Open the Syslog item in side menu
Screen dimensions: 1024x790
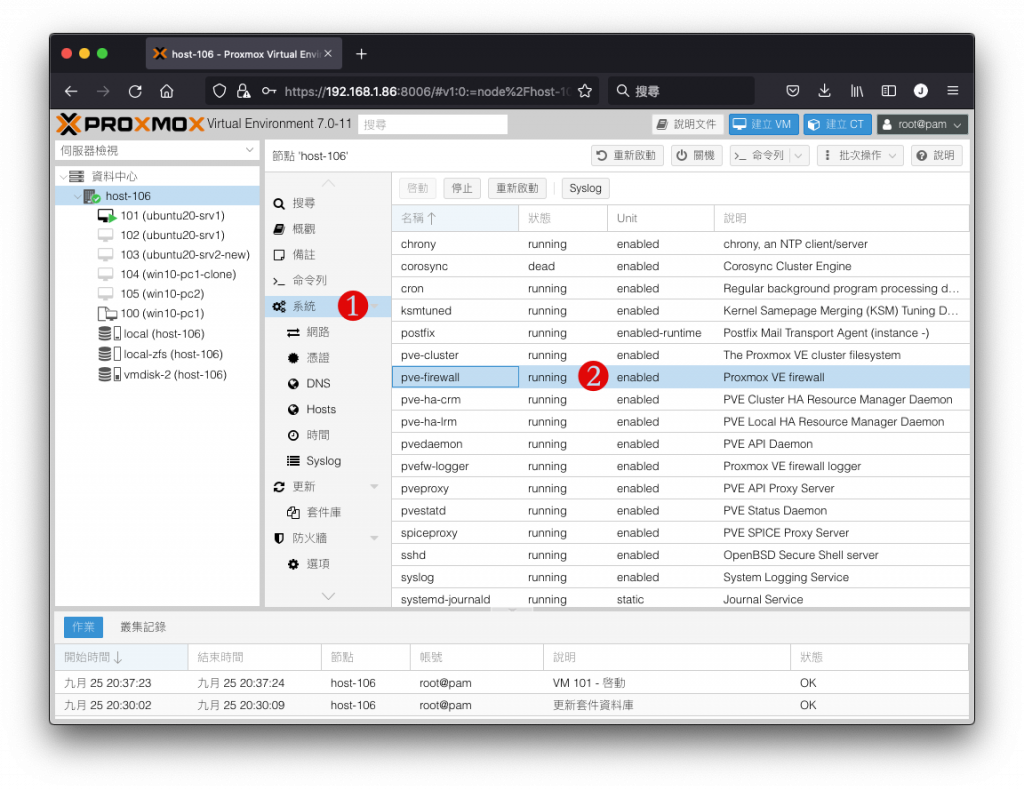click(x=323, y=461)
